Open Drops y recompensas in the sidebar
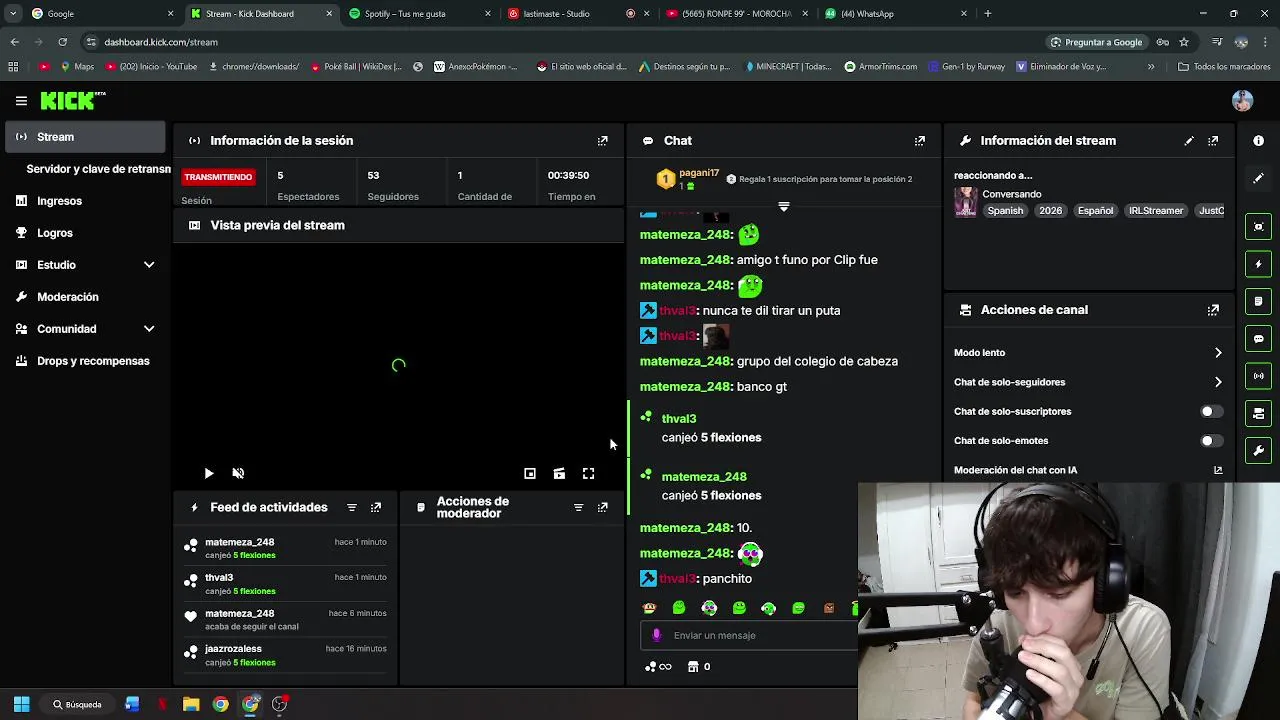 85,361
